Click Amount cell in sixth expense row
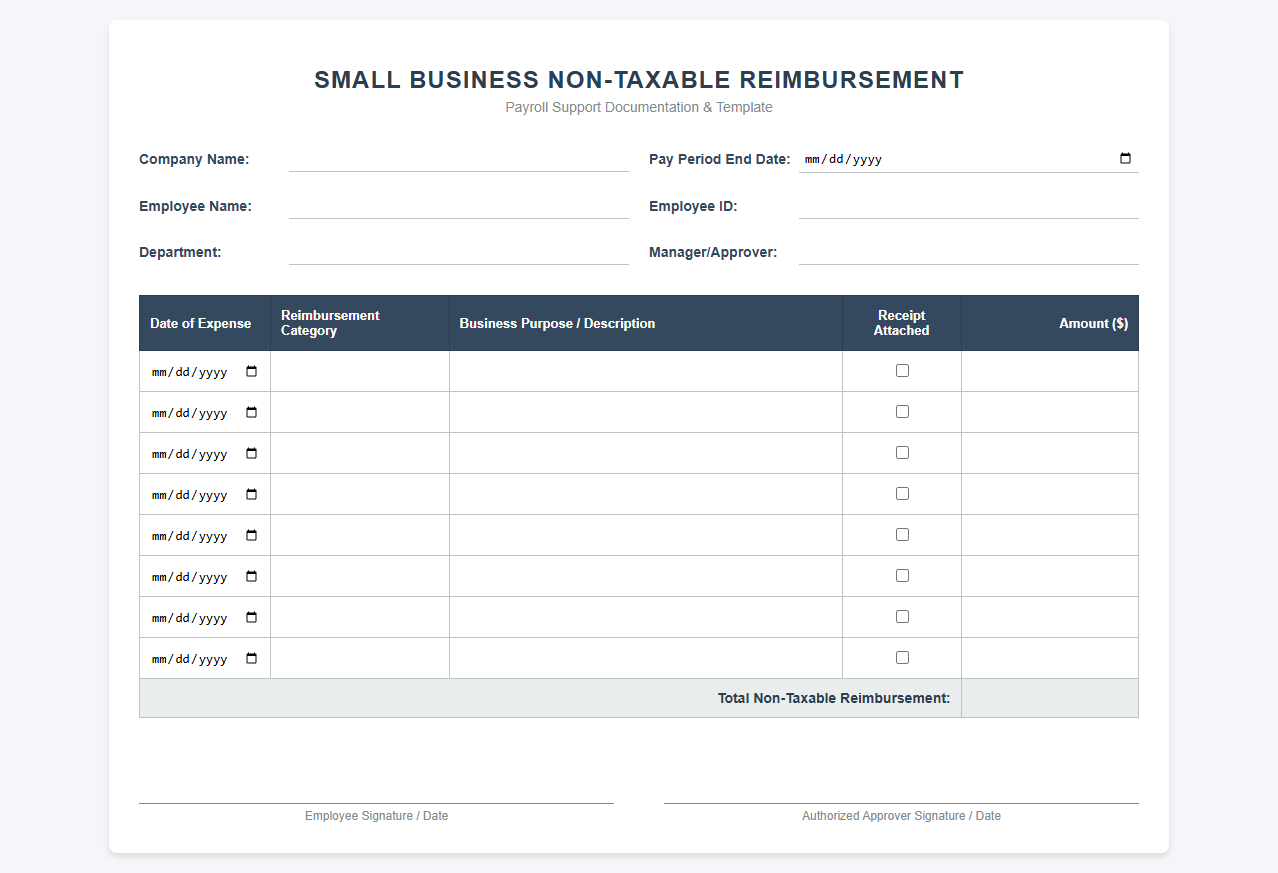This screenshot has width=1278, height=873. pos(1050,576)
